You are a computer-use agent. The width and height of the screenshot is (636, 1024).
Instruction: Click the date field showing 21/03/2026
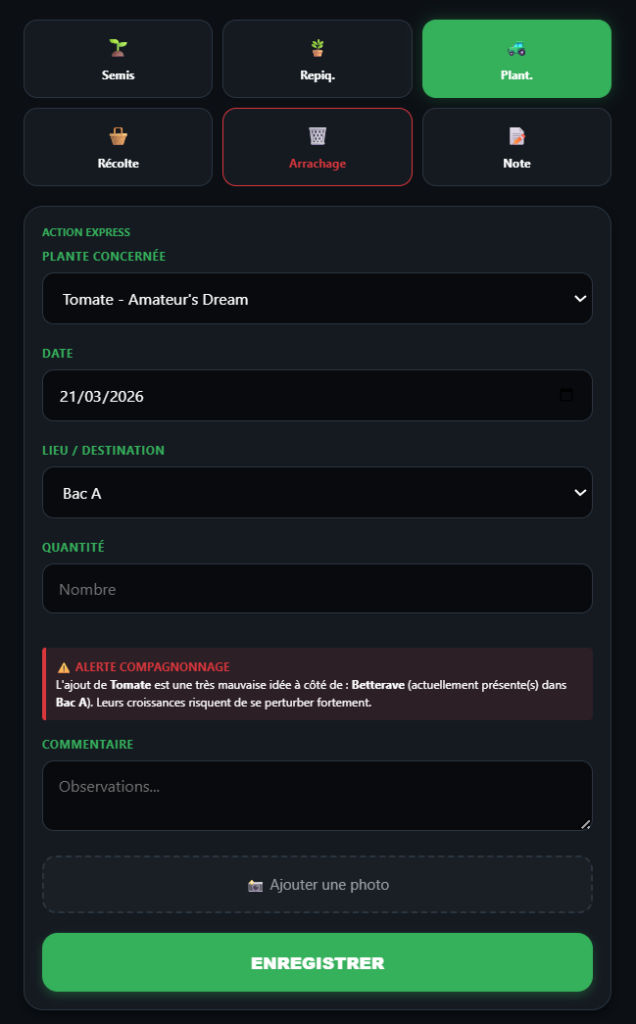pyautogui.click(x=300, y=396)
